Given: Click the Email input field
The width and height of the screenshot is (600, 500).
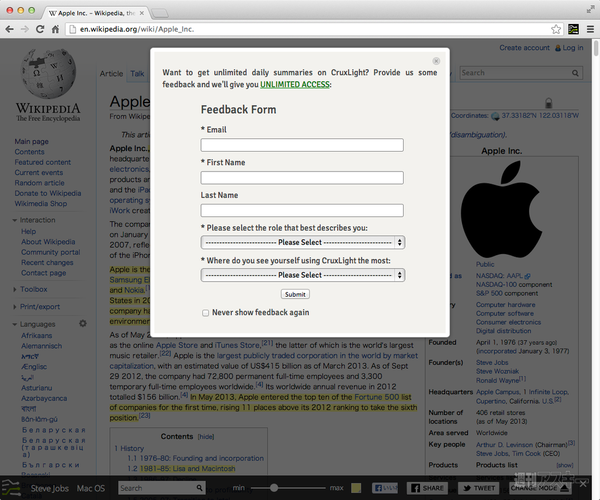Looking at the screenshot, I should tap(302, 145).
